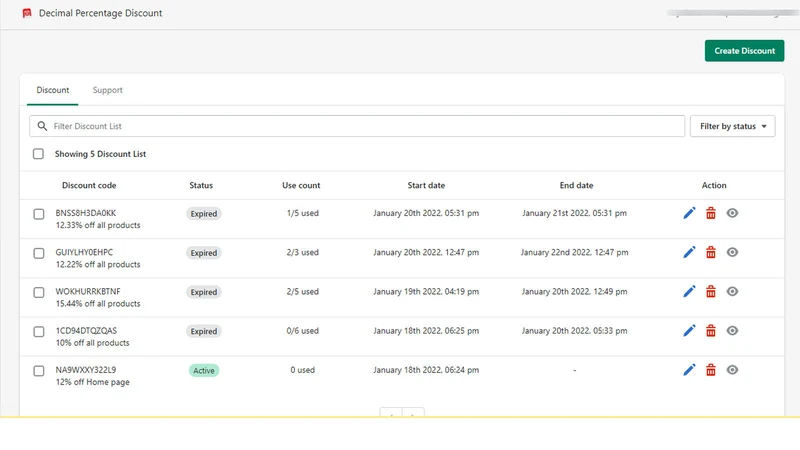
Task: Delete discount BNSS8H3DA0KK with trash icon
Action: 711,213
